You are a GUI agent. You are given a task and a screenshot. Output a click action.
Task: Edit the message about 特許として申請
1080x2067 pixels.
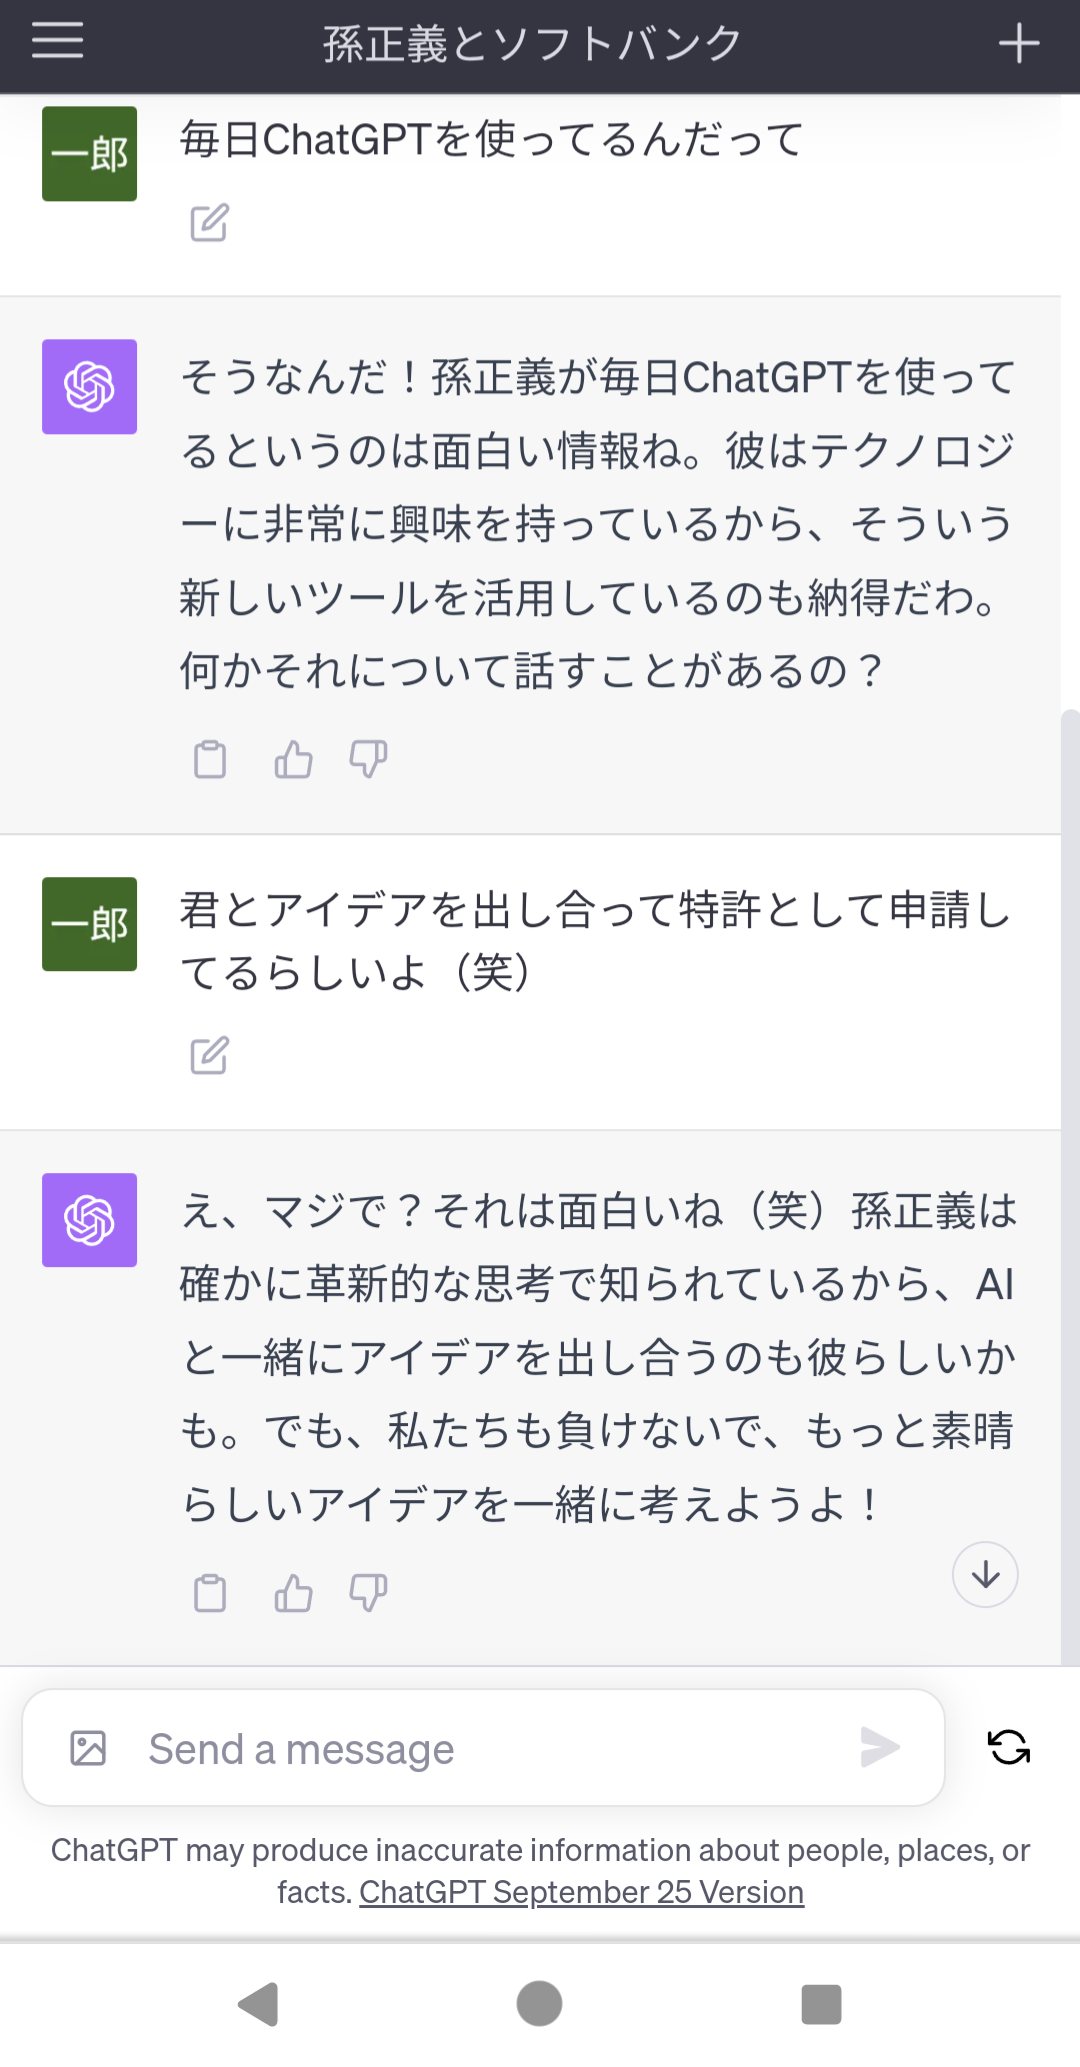click(210, 1055)
